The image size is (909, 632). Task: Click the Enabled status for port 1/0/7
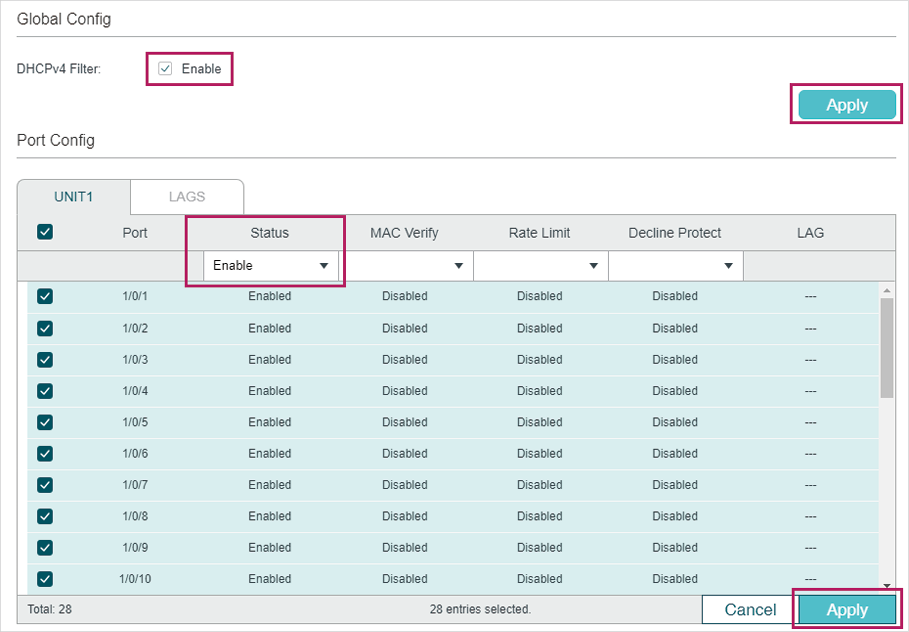pos(270,485)
